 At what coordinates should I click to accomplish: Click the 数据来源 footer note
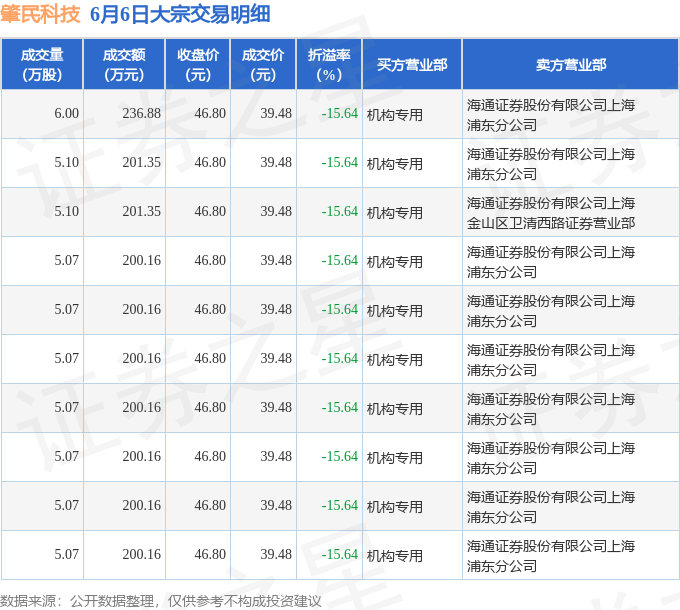point(160,601)
